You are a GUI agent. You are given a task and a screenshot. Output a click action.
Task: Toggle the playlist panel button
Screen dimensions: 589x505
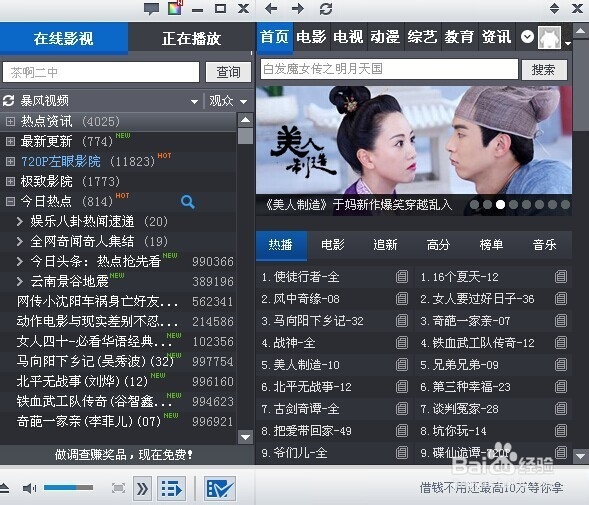172,488
